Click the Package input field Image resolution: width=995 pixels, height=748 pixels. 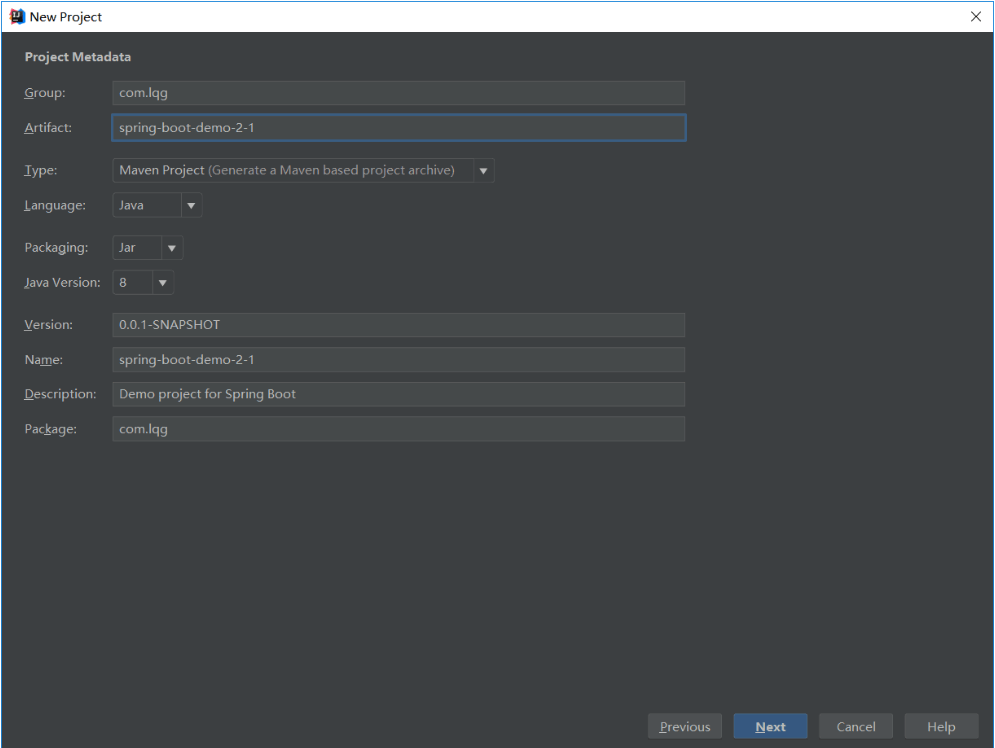pos(399,429)
